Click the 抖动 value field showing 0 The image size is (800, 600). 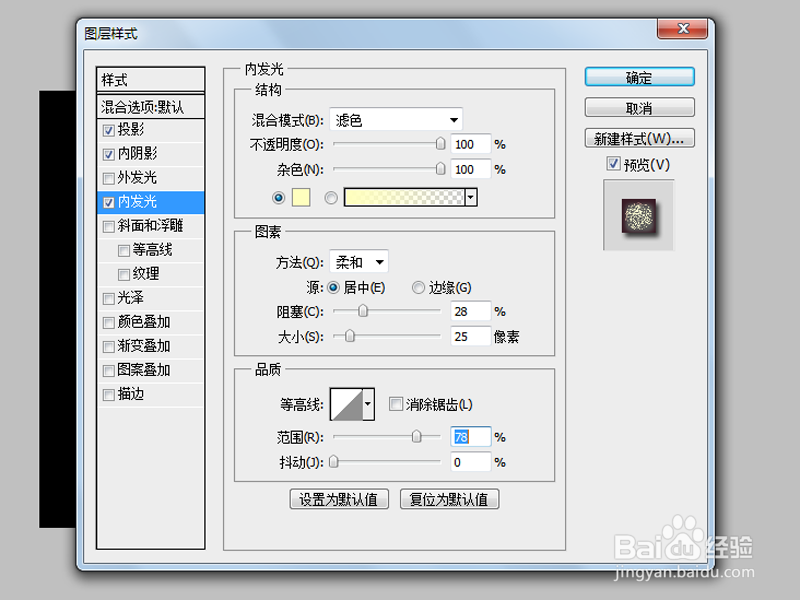pos(470,462)
